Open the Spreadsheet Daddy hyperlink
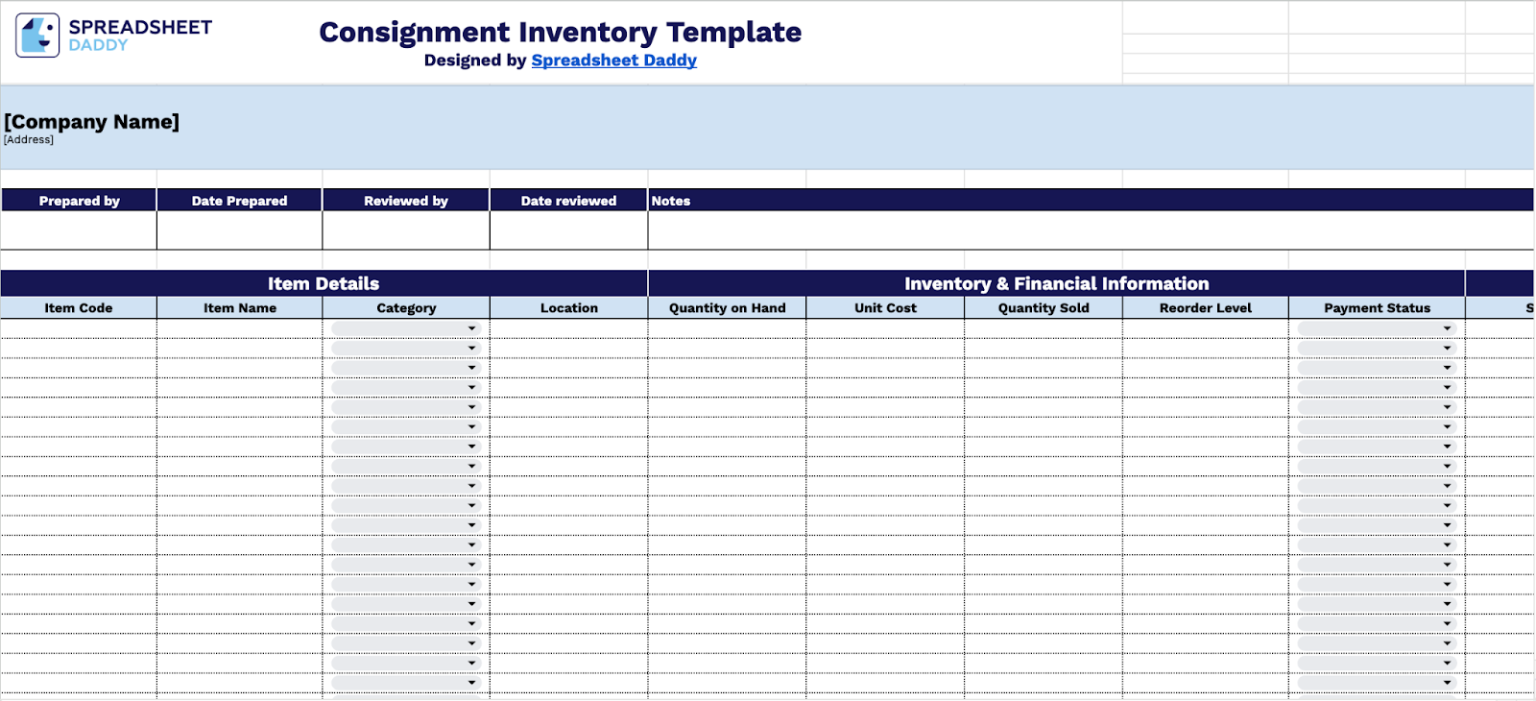The image size is (1536, 701). coord(614,60)
